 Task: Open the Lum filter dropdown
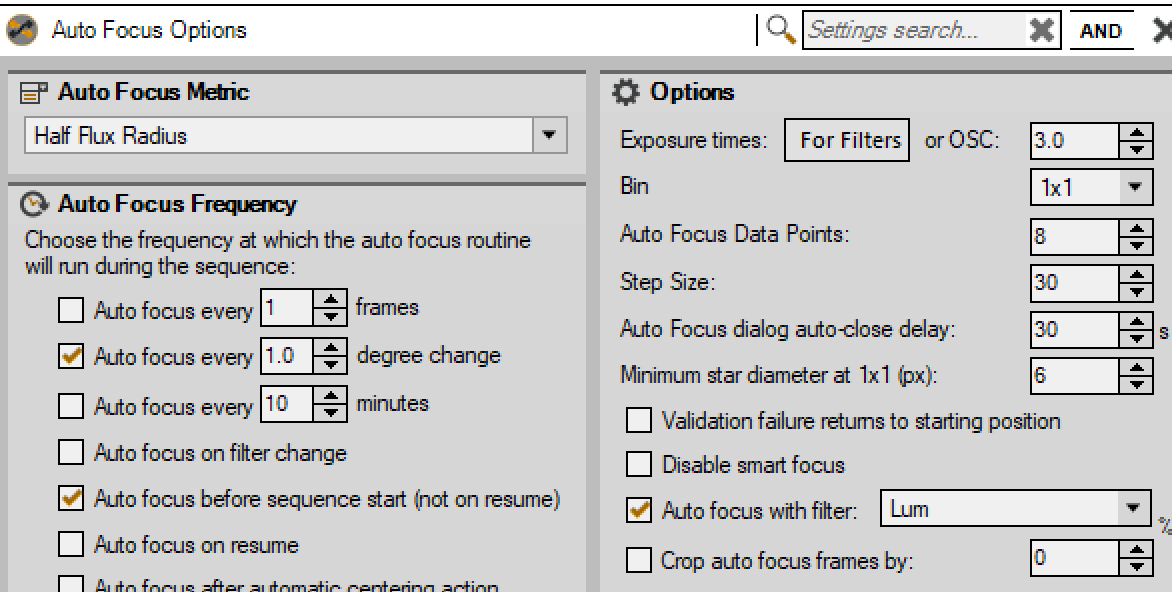(1132, 510)
